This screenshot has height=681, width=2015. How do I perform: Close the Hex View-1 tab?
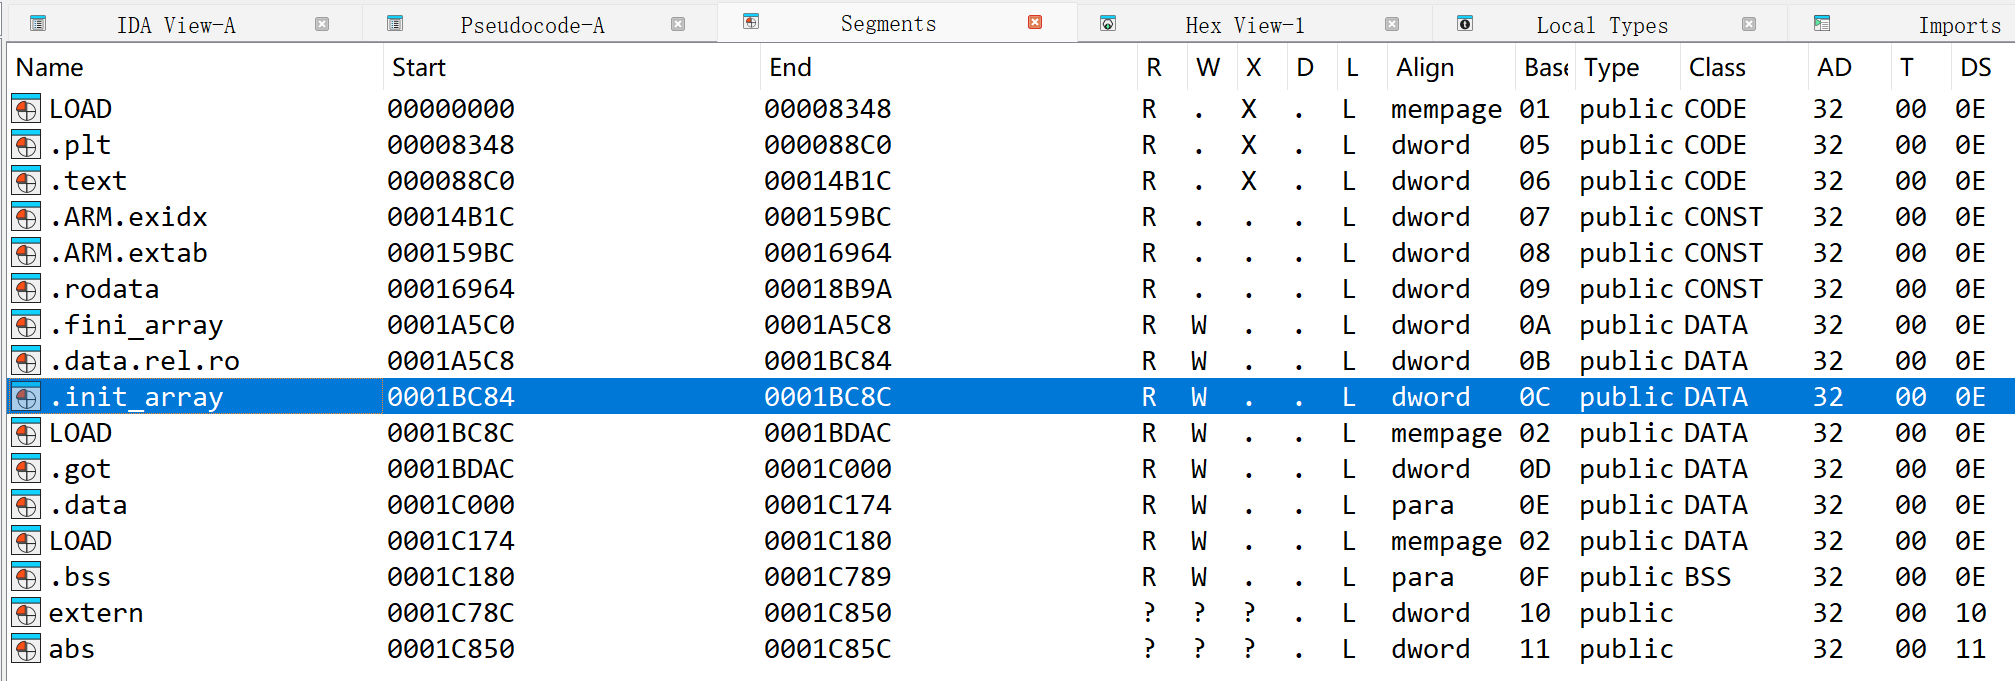pos(1392,24)
